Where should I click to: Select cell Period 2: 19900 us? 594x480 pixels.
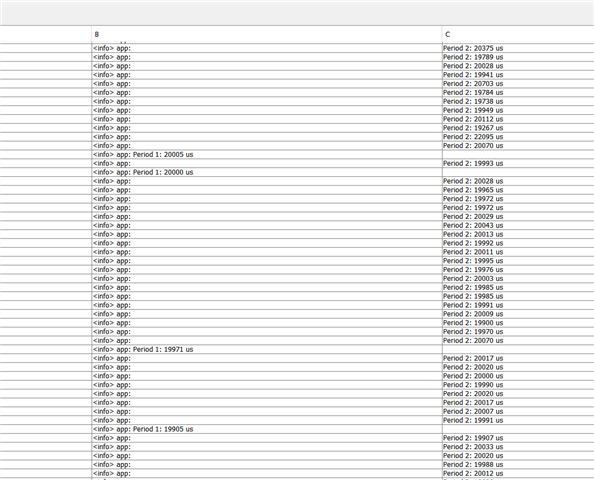click(518, 323)
